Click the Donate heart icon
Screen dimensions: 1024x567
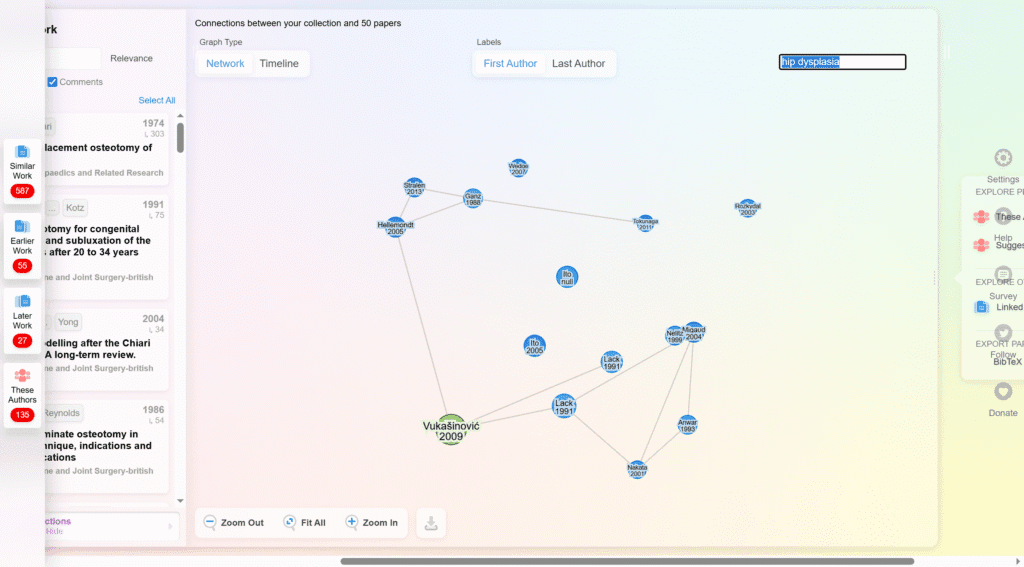click(1003, 392)
